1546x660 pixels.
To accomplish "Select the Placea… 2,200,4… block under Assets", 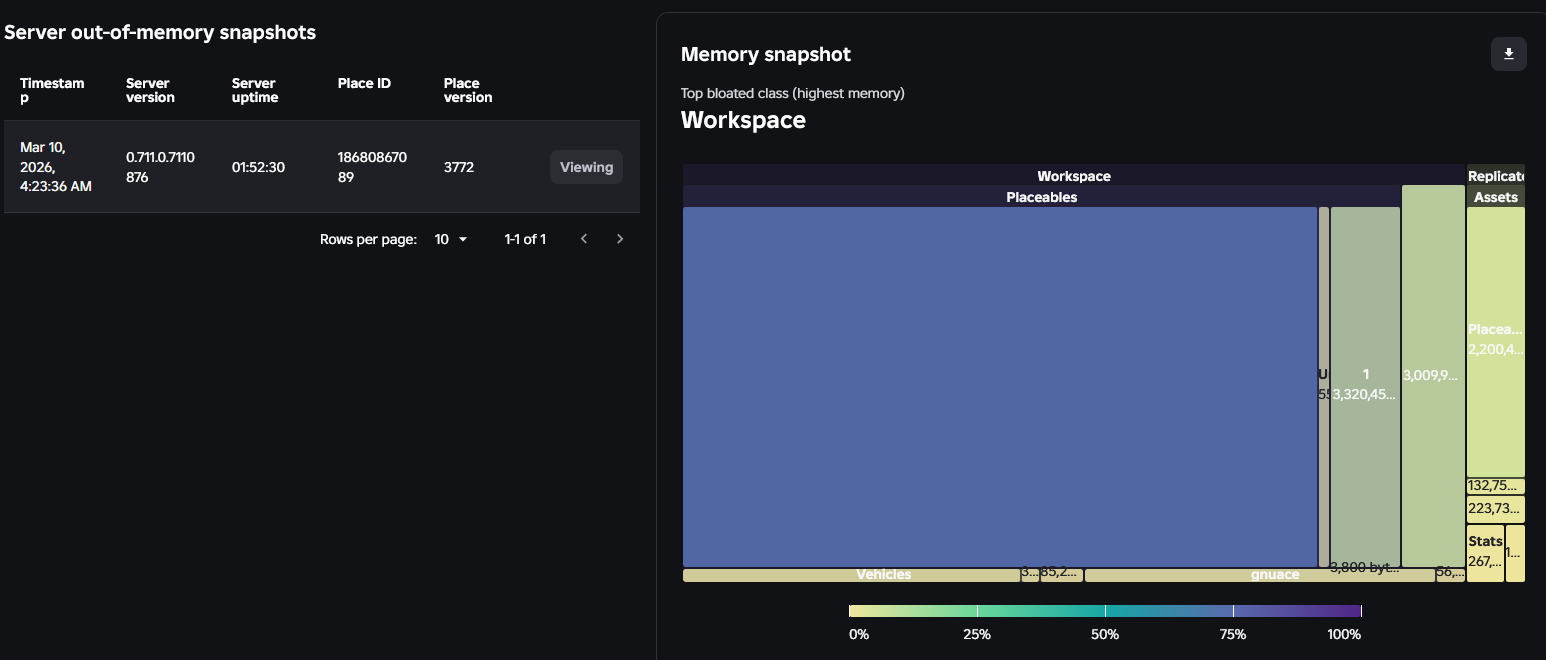I will point(1496,342).
